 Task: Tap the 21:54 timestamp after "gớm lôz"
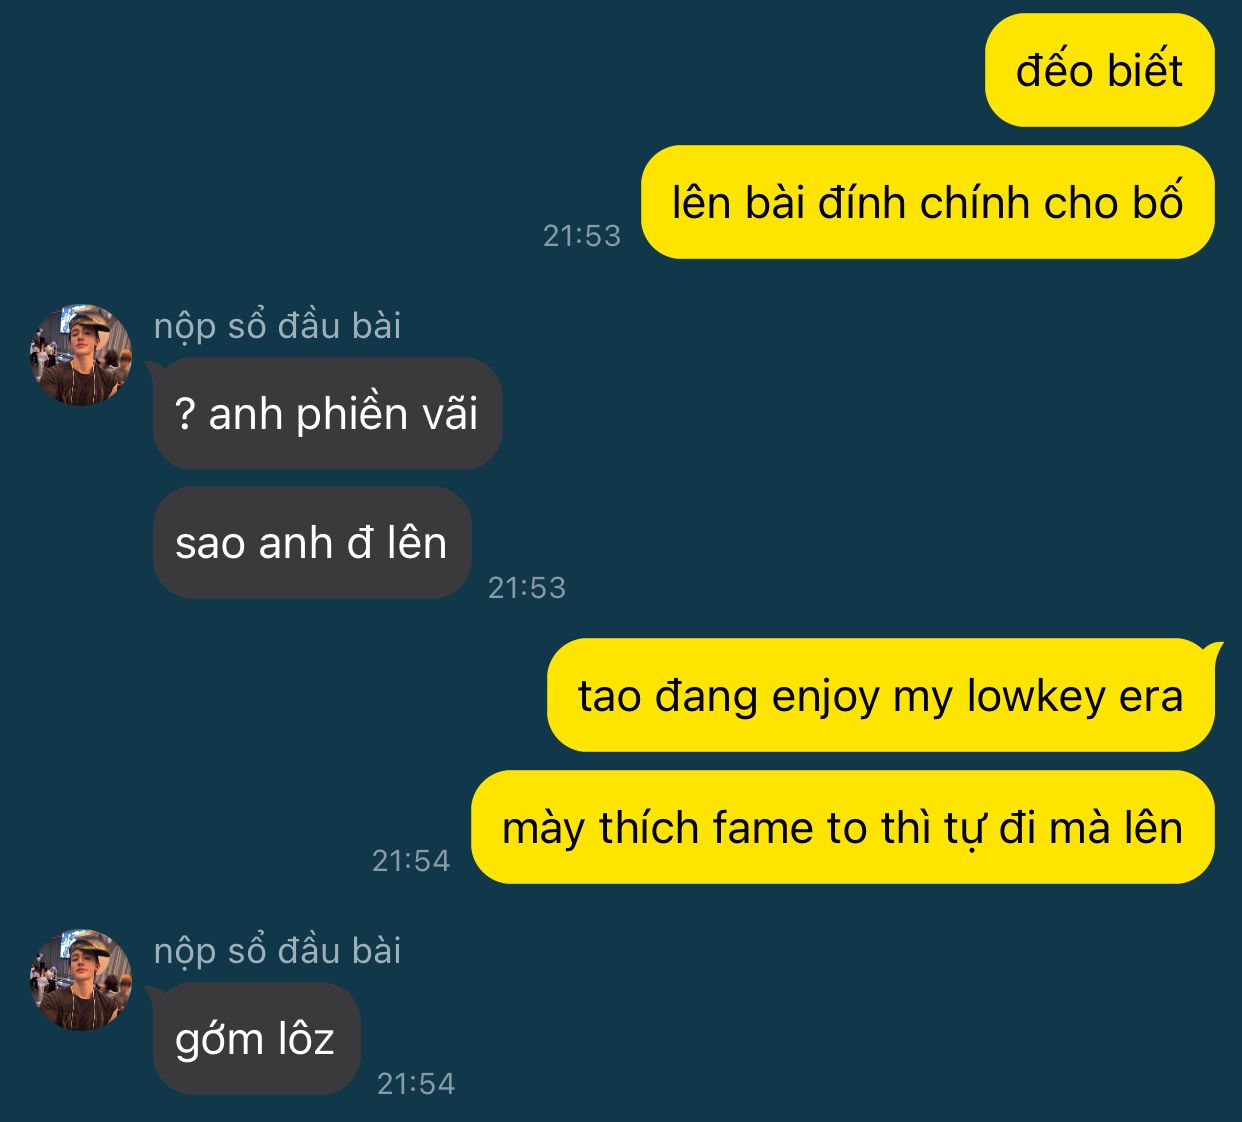pyautogui.click(x=416, y=1084)
